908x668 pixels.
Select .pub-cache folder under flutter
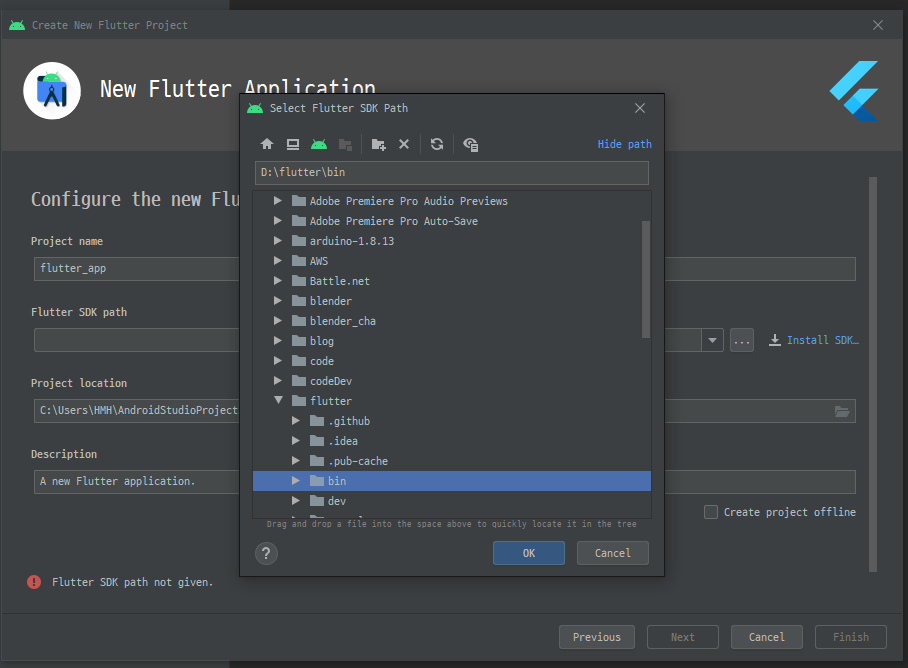tap(358, 461)
